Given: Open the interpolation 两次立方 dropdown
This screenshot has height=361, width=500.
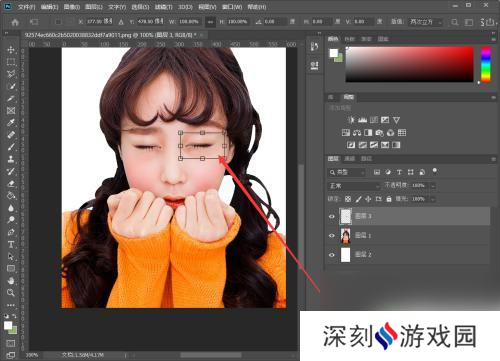Looking at the screenshot, I should pos(426,22).
